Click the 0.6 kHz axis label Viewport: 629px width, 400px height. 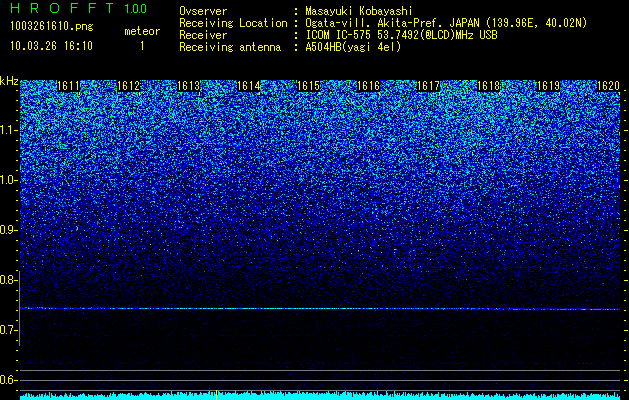7,380
